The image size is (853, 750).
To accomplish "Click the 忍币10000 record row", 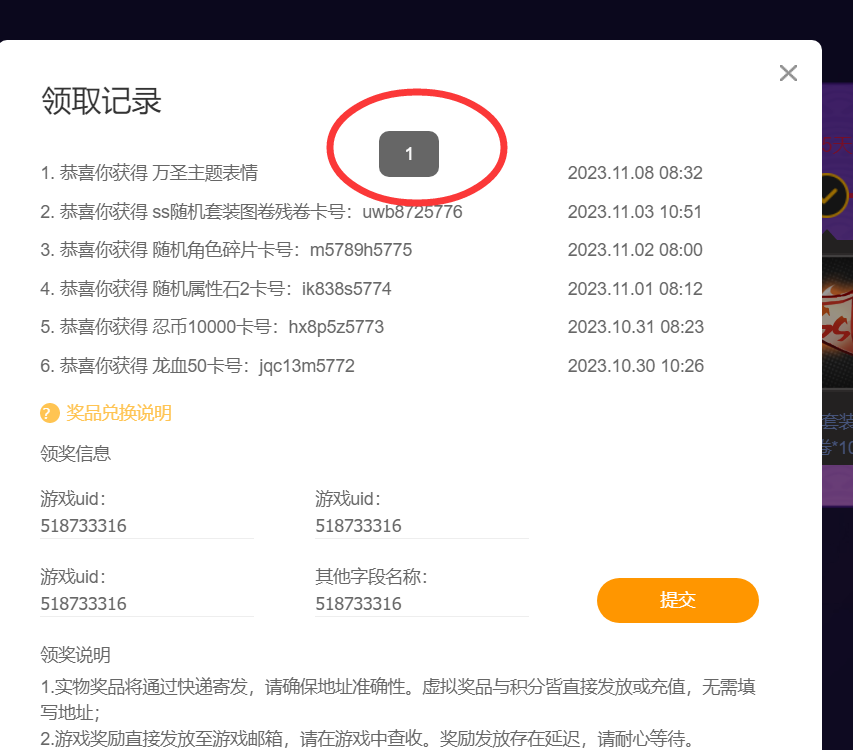I will point(212,327).
